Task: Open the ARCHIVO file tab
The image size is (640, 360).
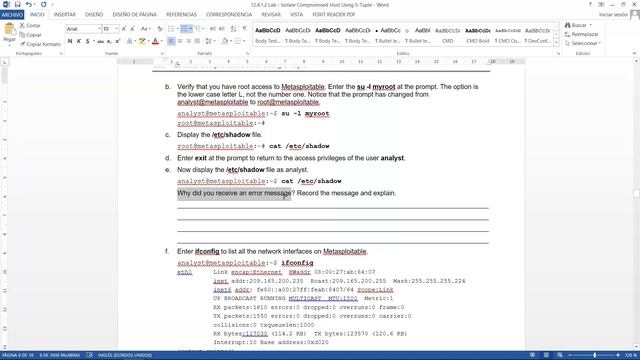Action: pos(12,15)
